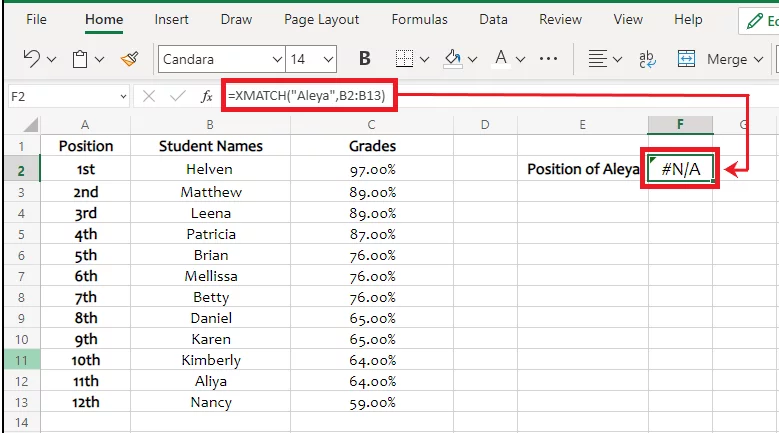
Task: Select column A header
Action: [x=85, y=125]
